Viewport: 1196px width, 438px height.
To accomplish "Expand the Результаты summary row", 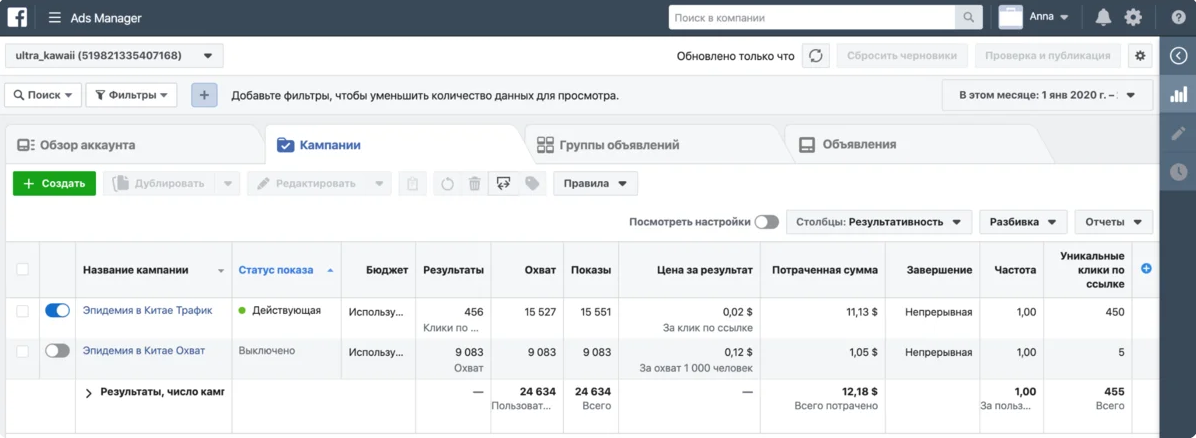I will (89, 393).
